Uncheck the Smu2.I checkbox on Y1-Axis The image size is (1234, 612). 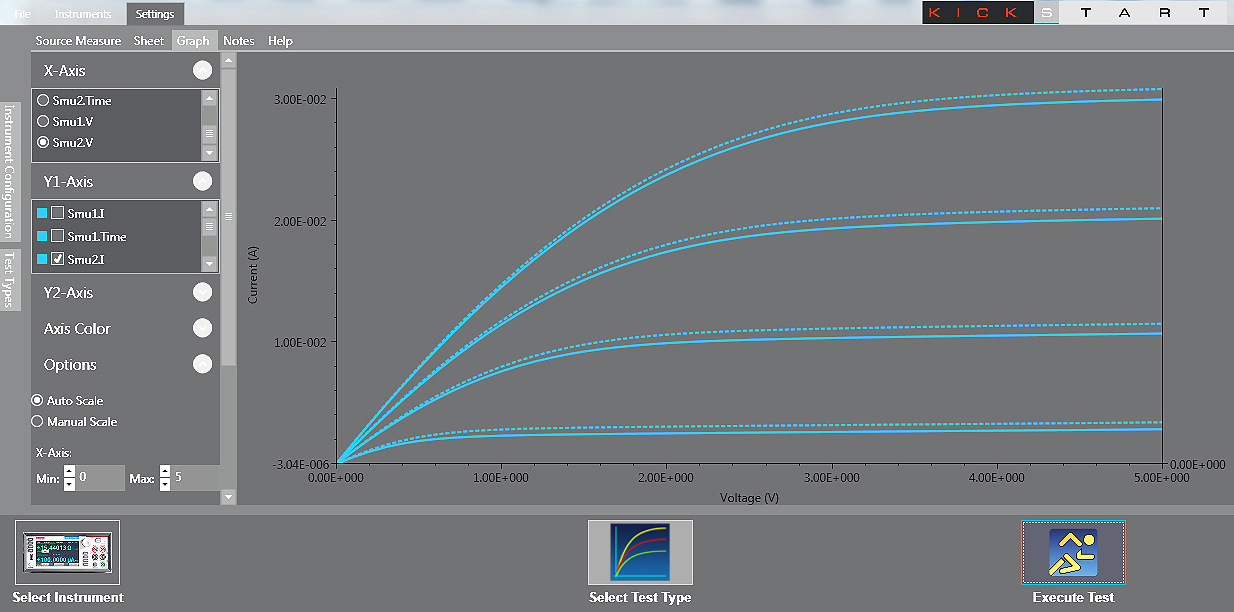58,259
